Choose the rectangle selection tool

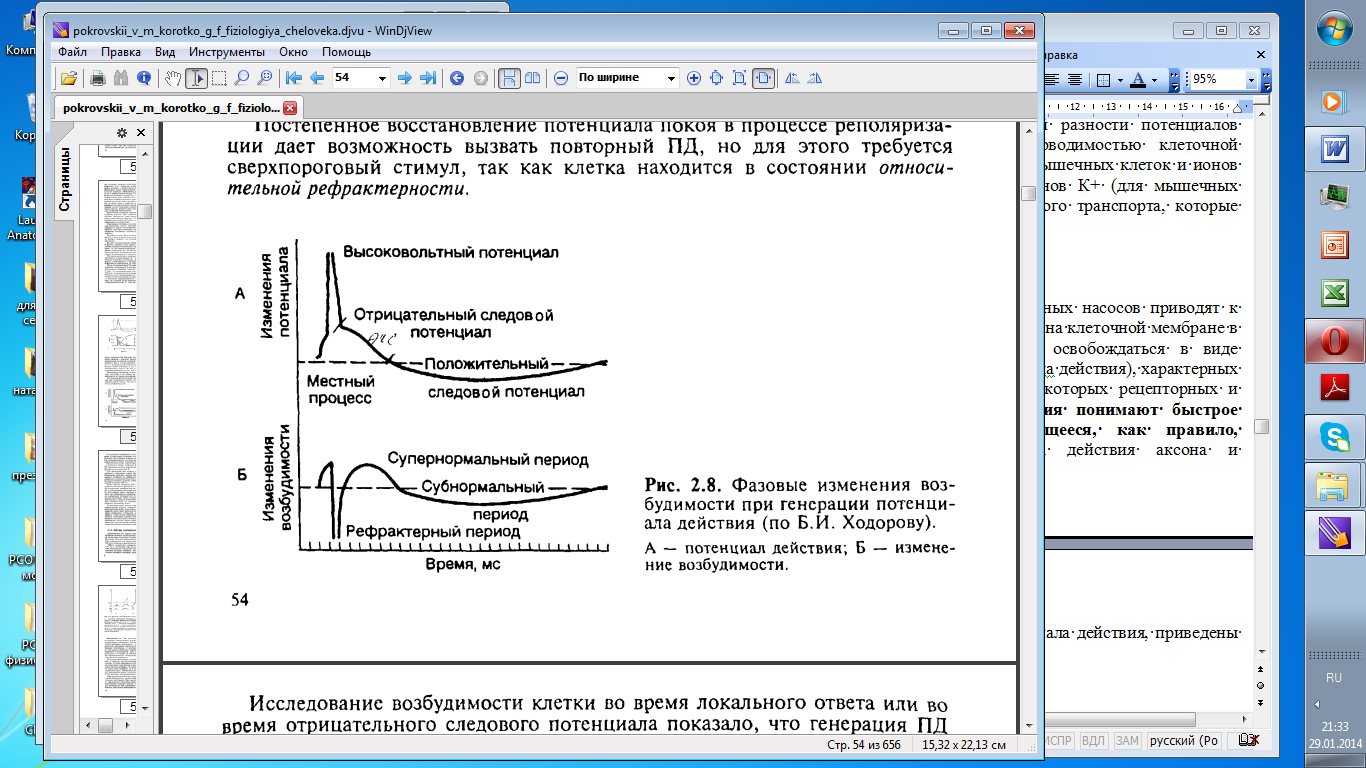(219, 78)
